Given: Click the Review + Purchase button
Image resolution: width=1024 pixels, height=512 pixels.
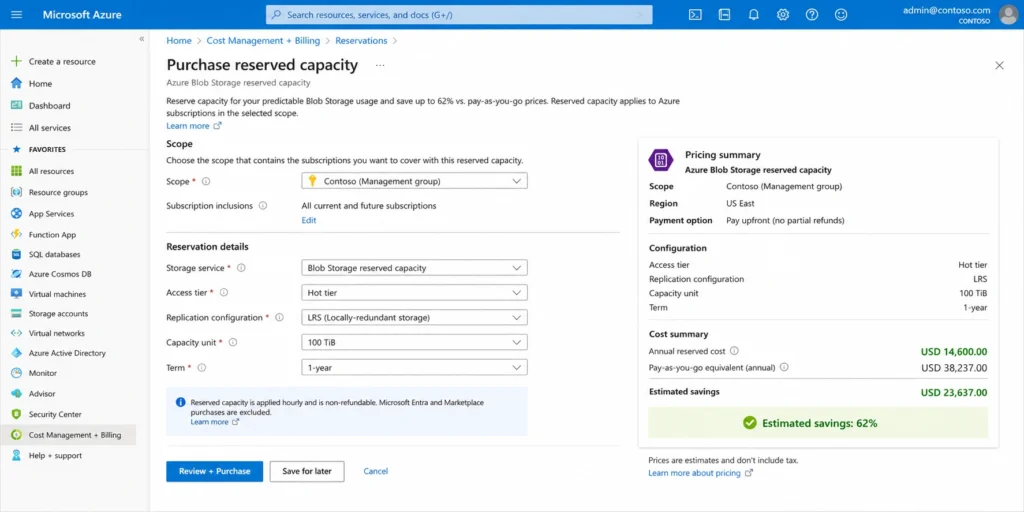Looking at the screenshot, I should pyautogui.click(x=214, y=471).
